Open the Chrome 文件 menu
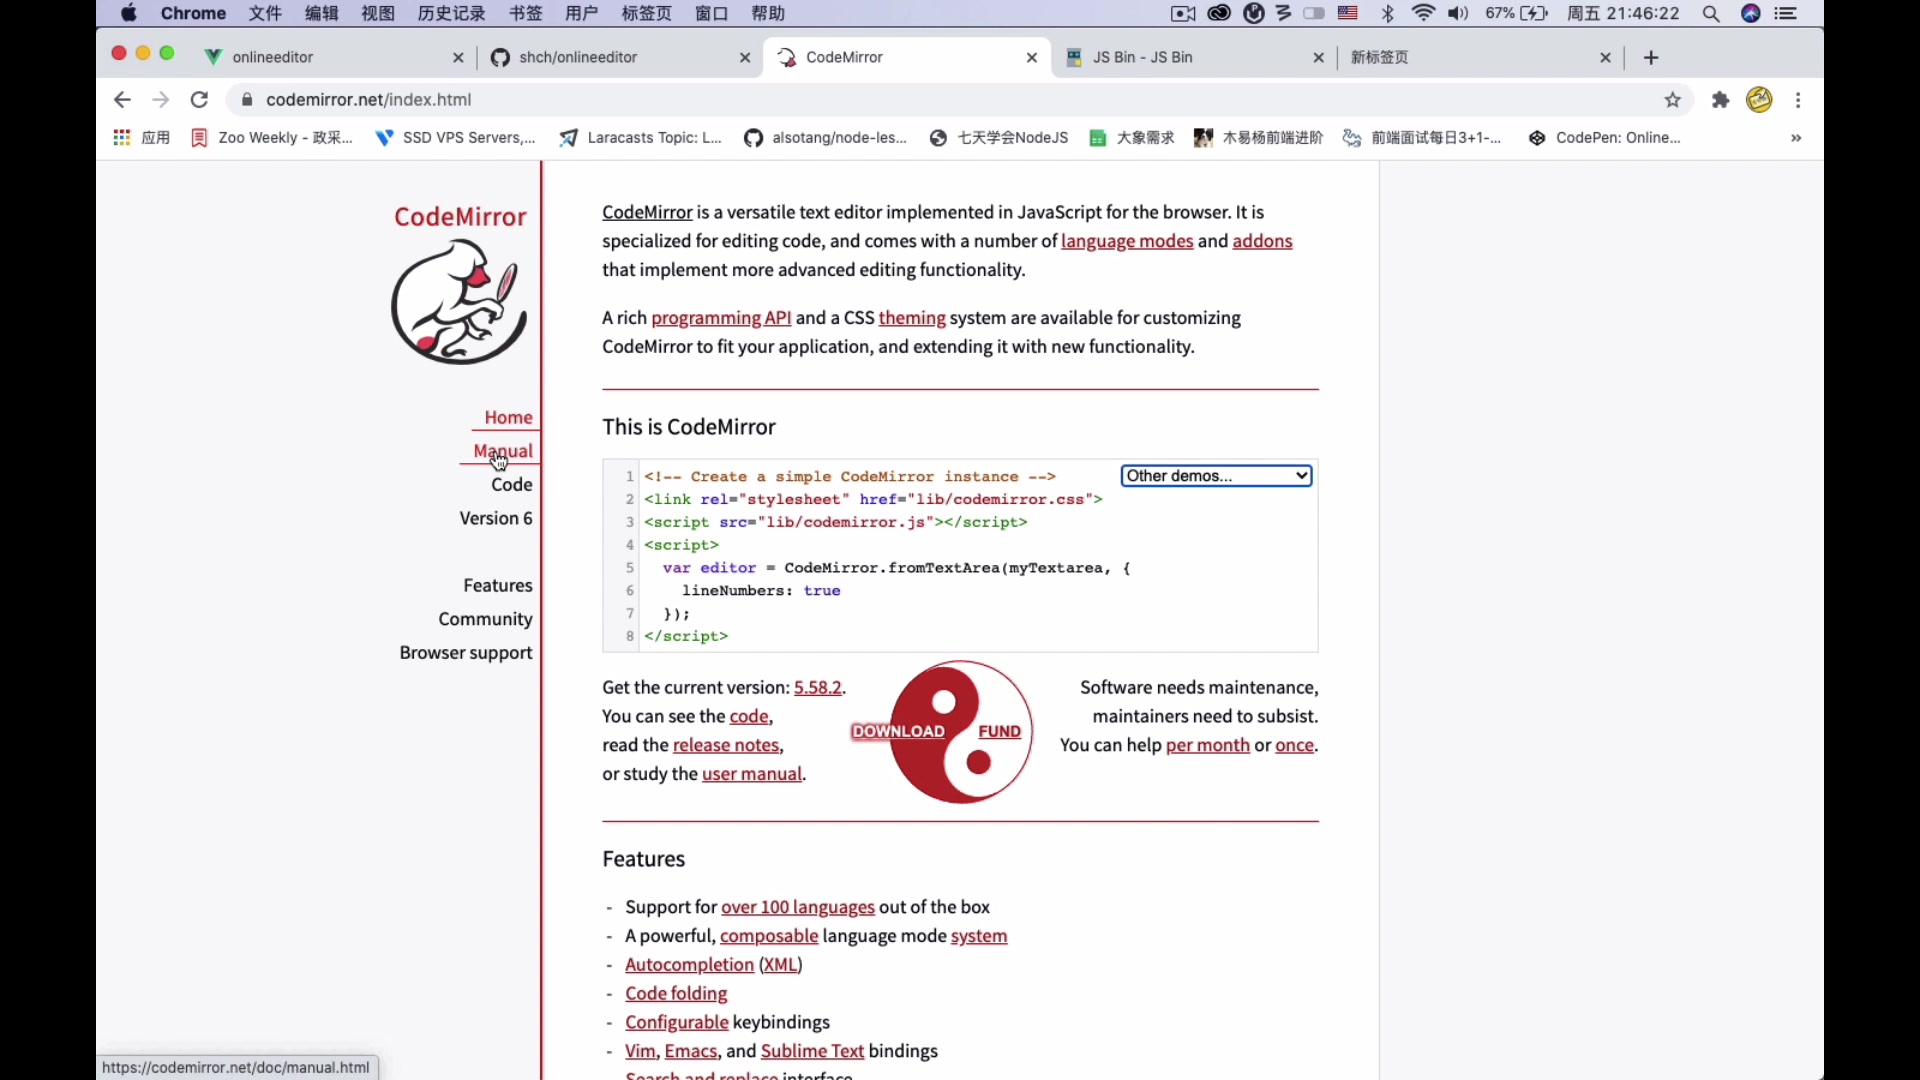 (x=265, y=14)
